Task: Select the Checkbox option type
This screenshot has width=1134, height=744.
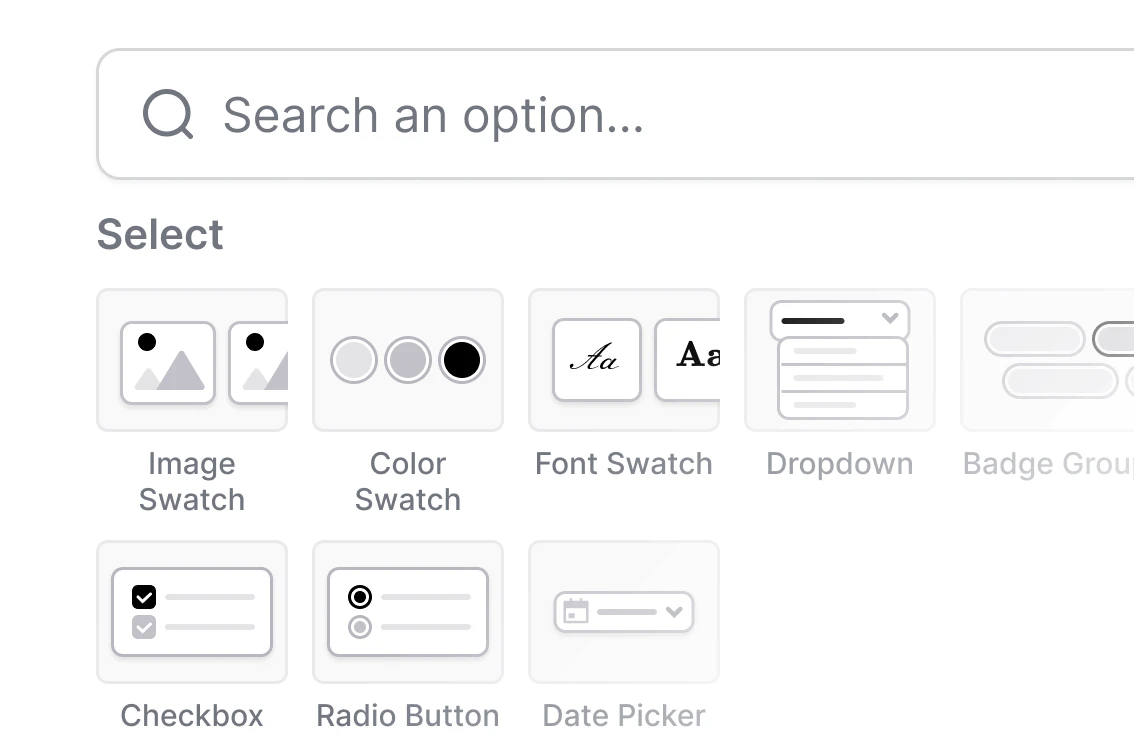Action: pos(191,612)
